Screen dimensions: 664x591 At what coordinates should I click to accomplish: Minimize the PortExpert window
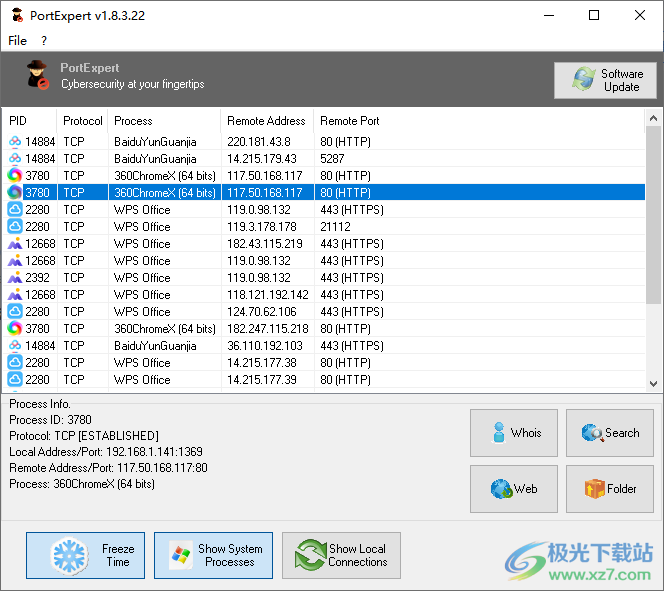pos(549,15)
